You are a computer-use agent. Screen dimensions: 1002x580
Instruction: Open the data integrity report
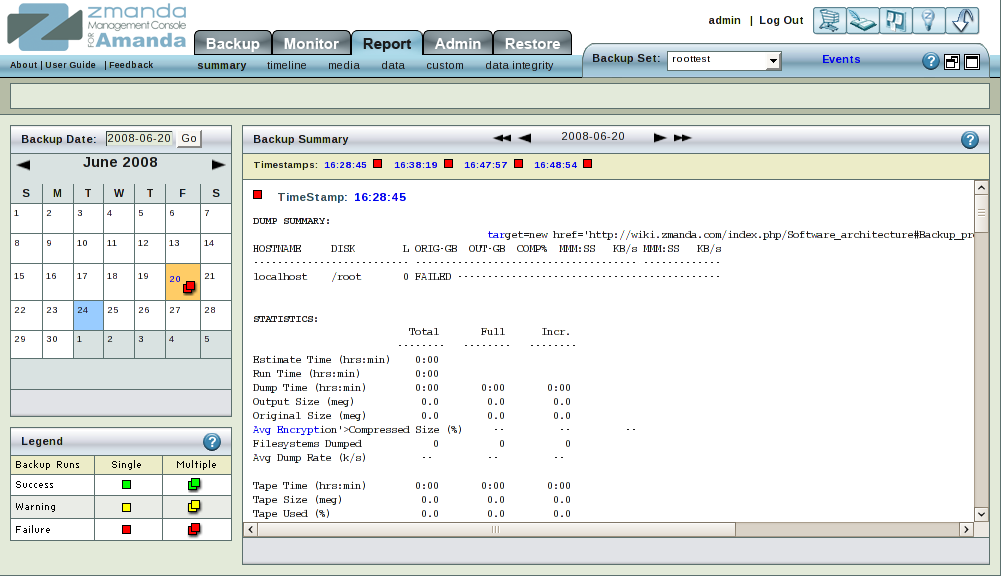point(519,65)
